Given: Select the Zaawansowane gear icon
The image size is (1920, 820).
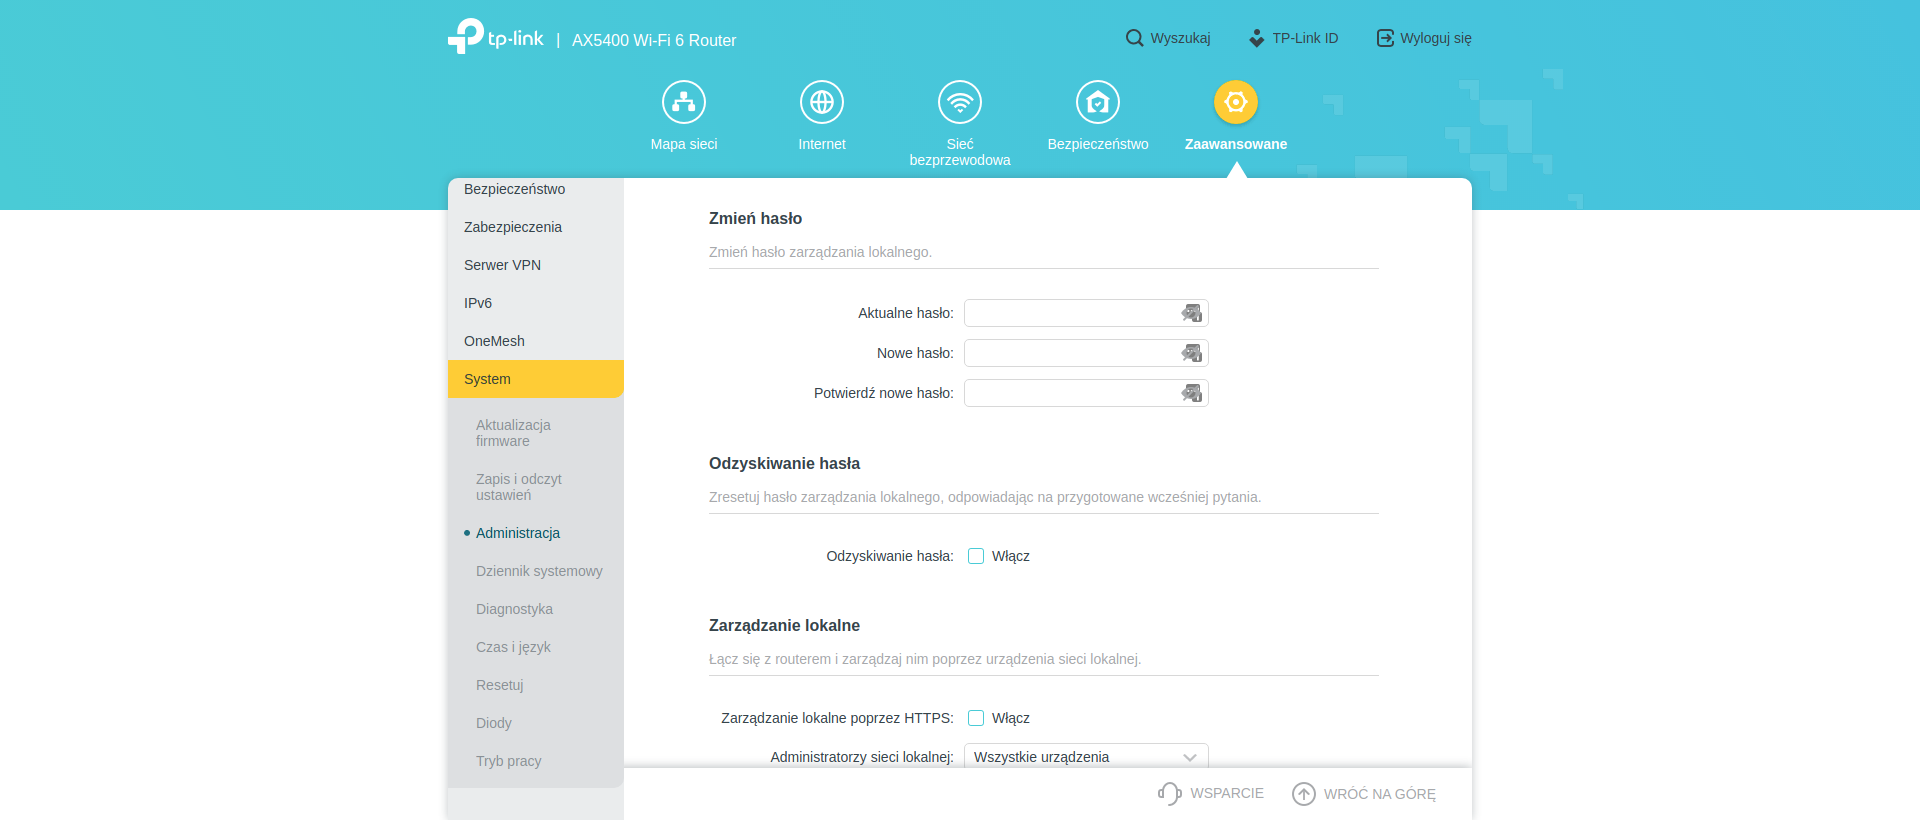Looking at the screenshot, I should (1236, 102).
